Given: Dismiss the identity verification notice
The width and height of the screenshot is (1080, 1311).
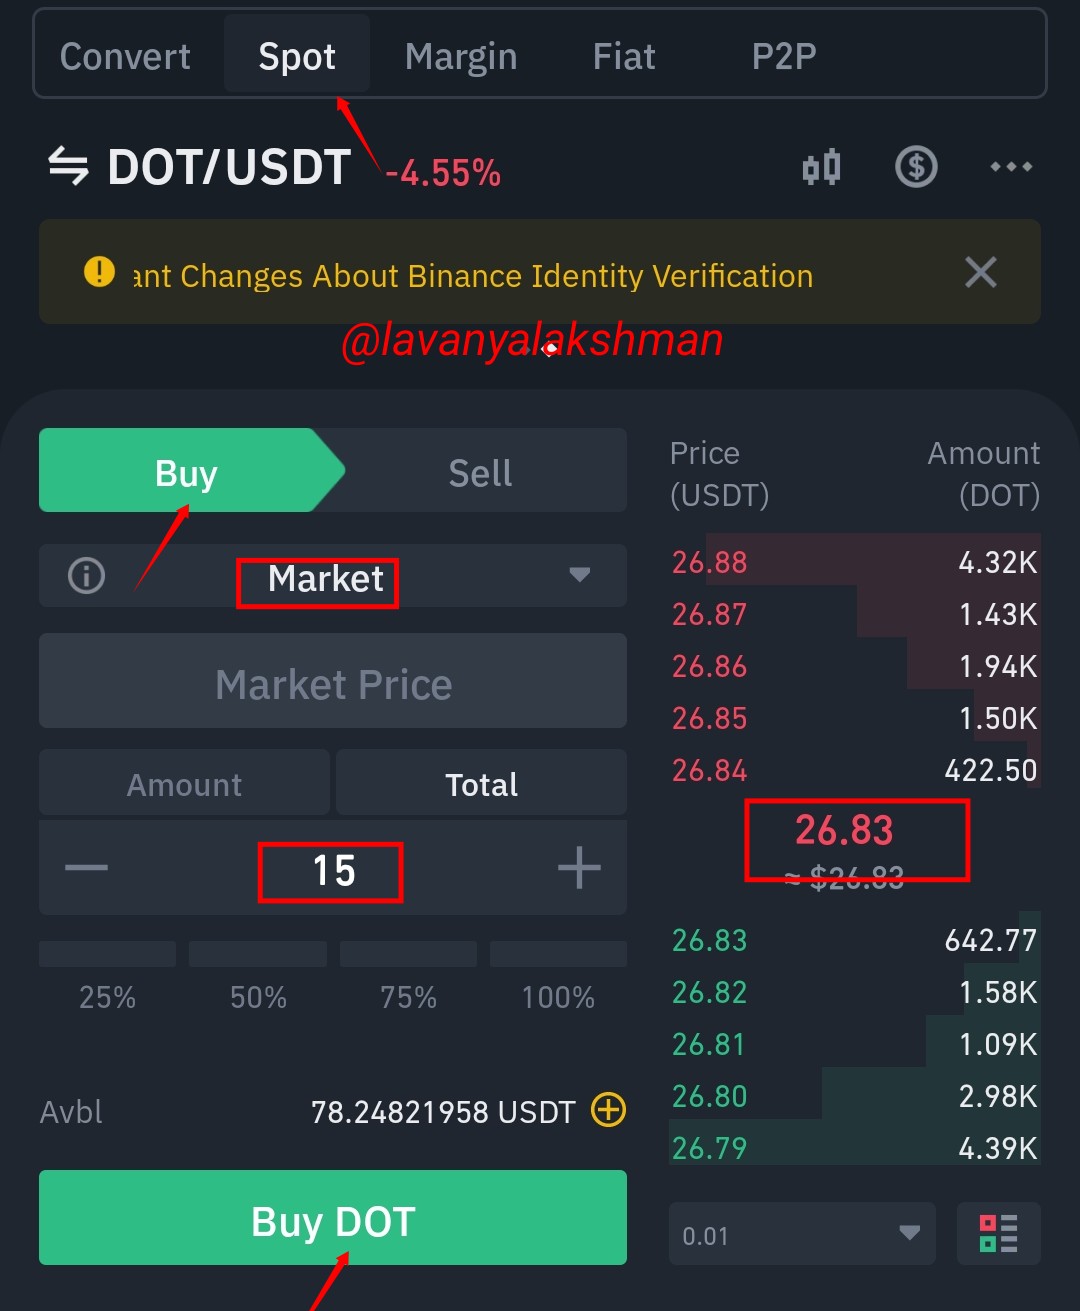Looking at the screenshot, I should point(980,272).
